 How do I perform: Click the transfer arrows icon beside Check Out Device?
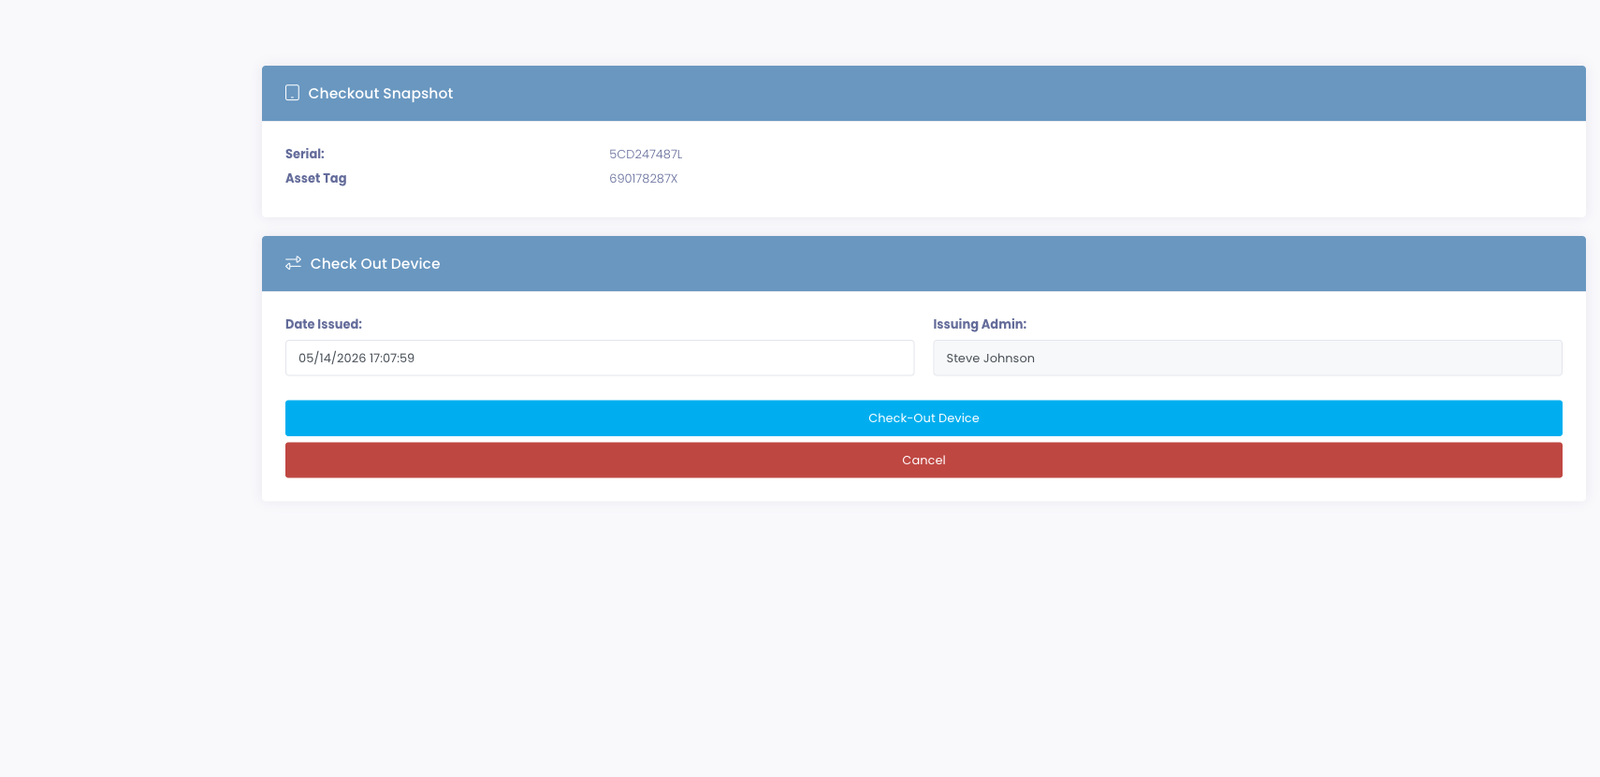(293, 263)
